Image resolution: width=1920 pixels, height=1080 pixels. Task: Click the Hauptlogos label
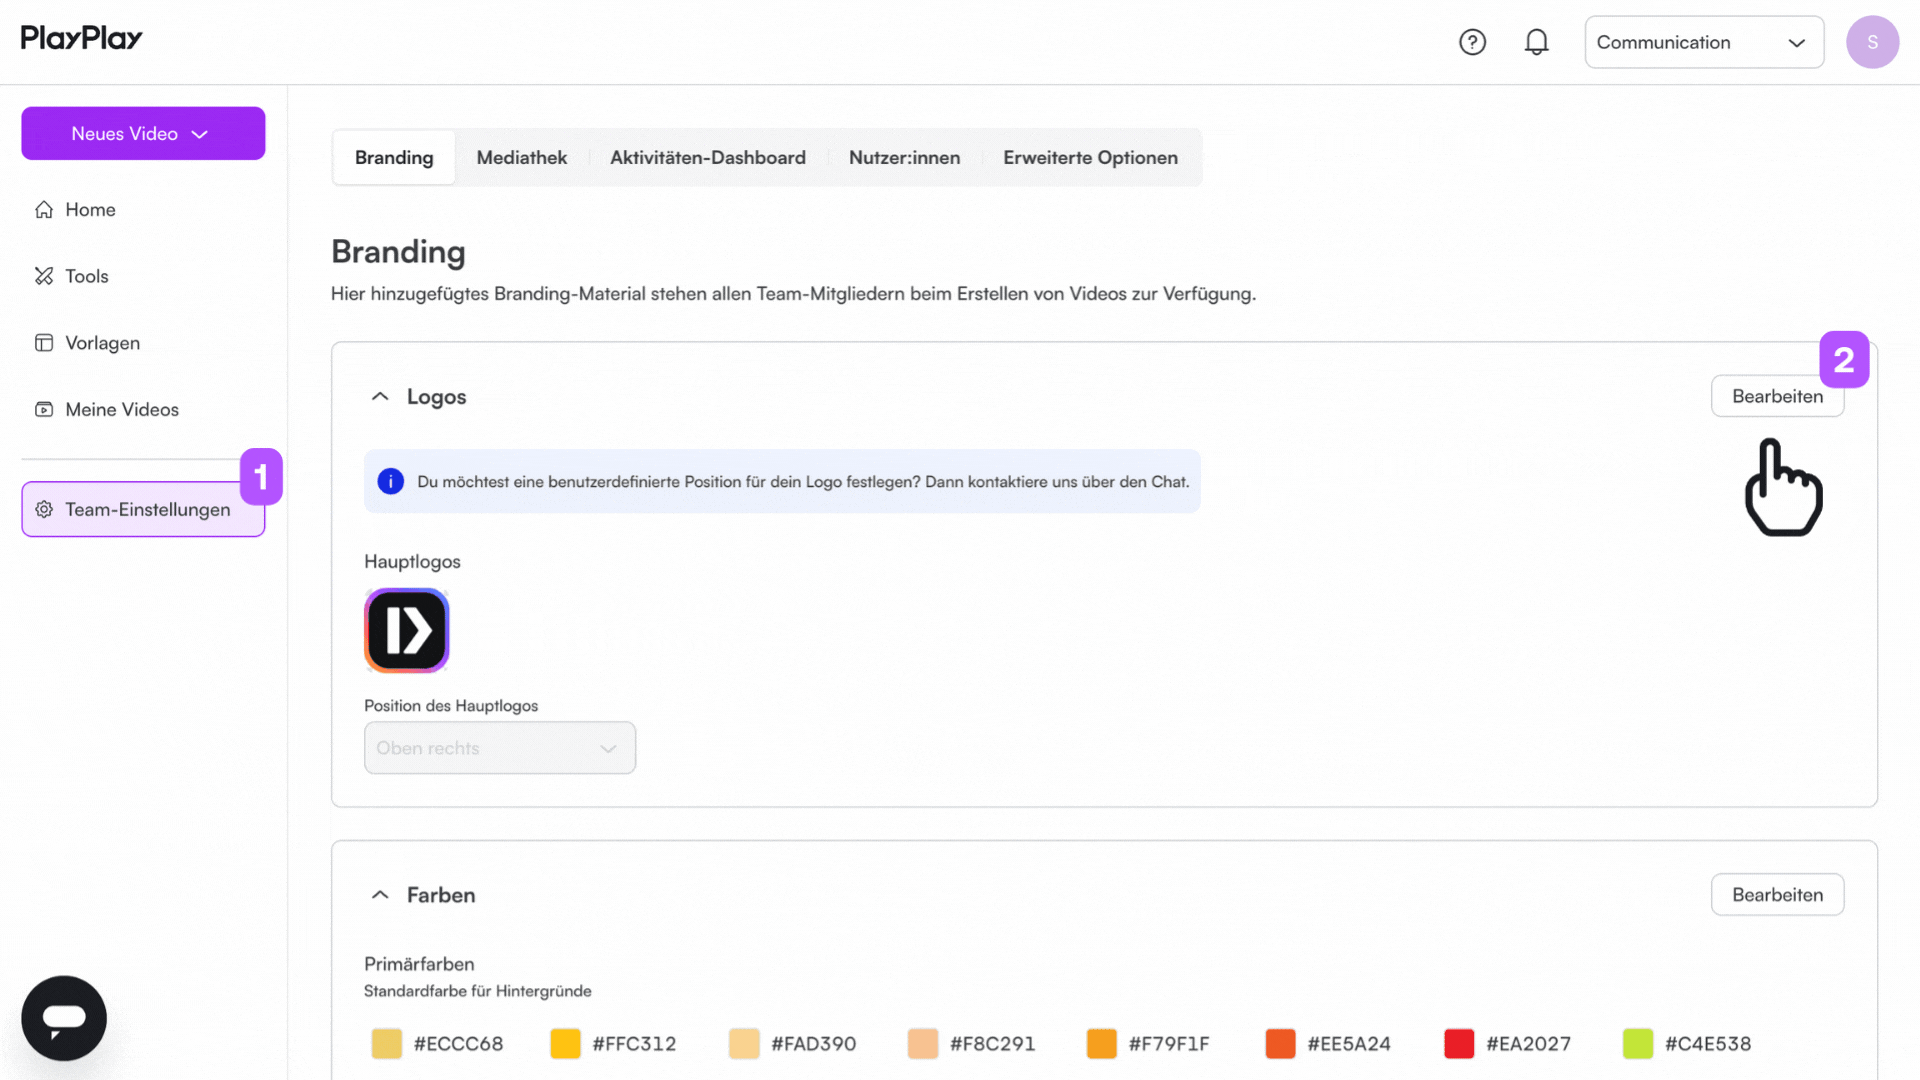412,562
